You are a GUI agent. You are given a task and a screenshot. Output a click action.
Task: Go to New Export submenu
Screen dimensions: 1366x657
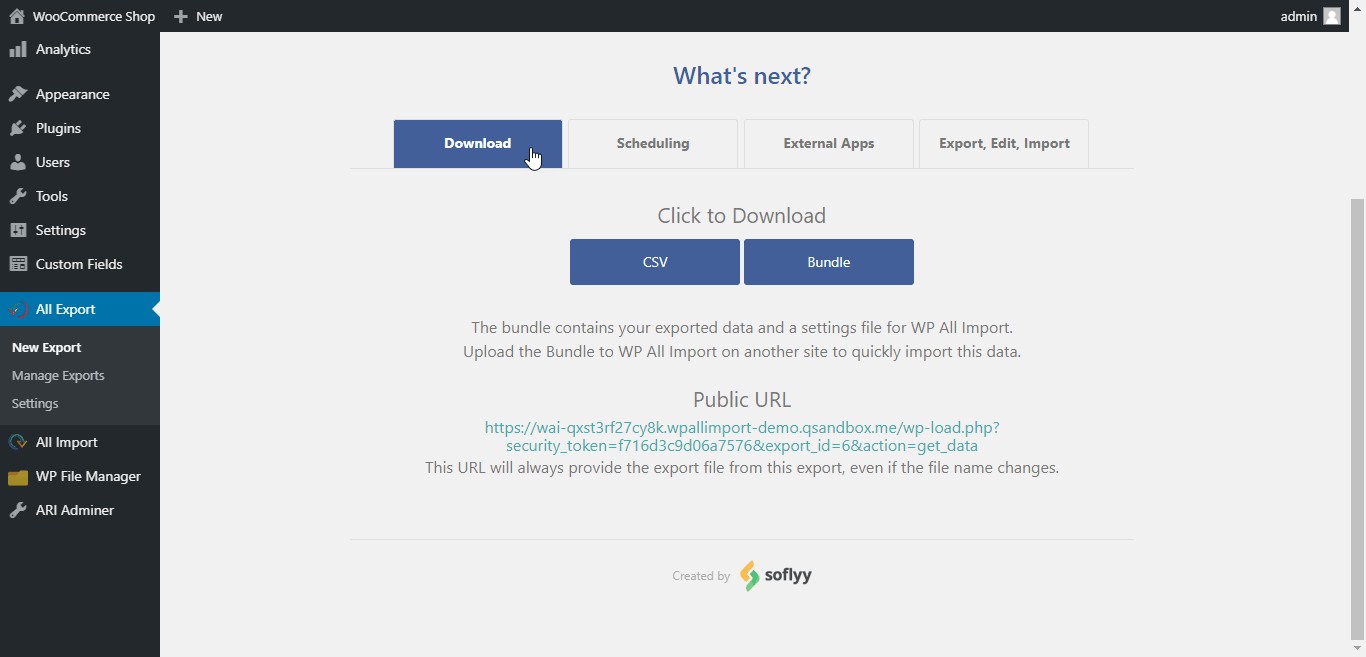[x=47, y=347]
